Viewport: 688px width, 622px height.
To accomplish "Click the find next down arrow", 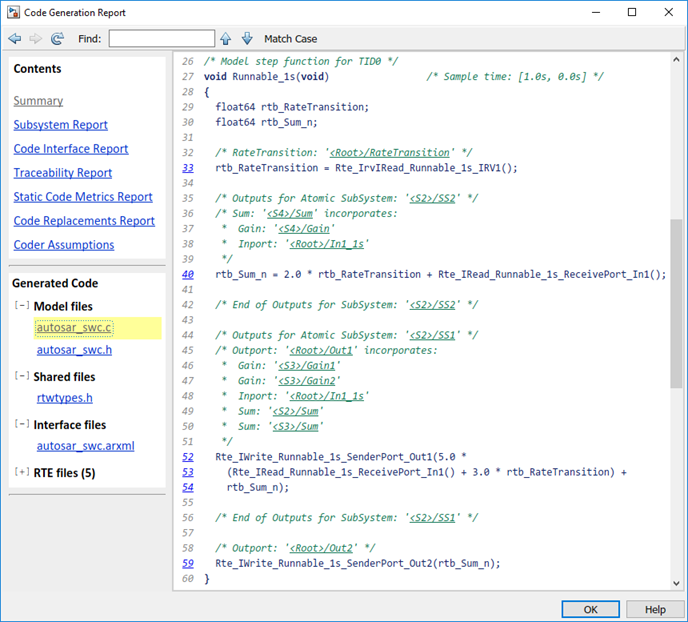I will point(246,39).
